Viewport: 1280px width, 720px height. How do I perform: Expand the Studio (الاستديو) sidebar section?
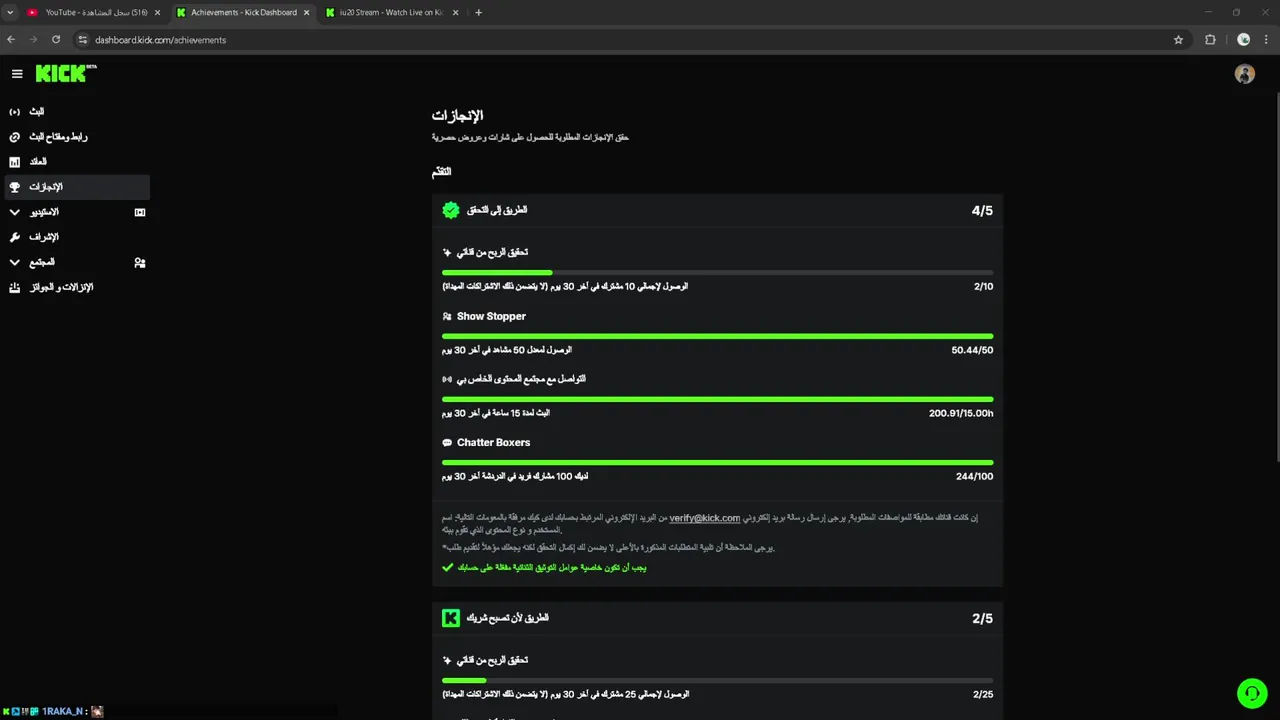click(14, 212)
